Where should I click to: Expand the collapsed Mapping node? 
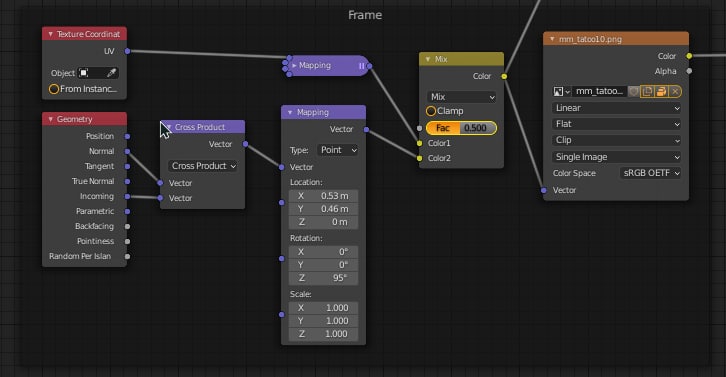pyautogui.click(x=294, y=66)
